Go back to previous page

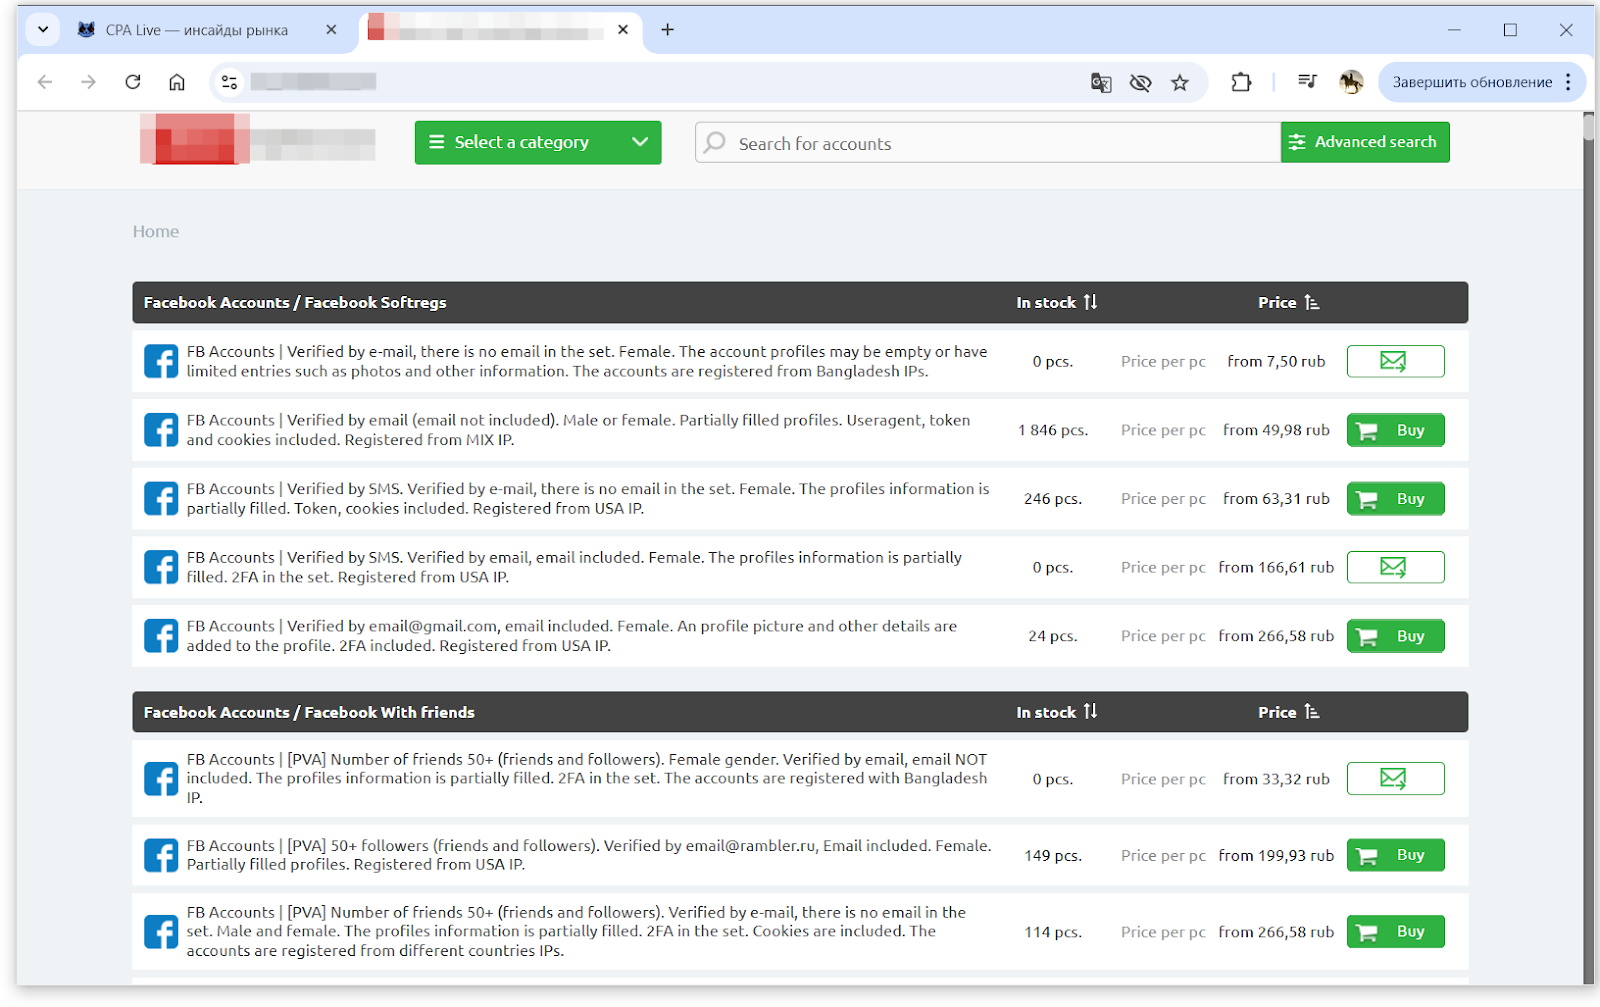coord(45,82)
